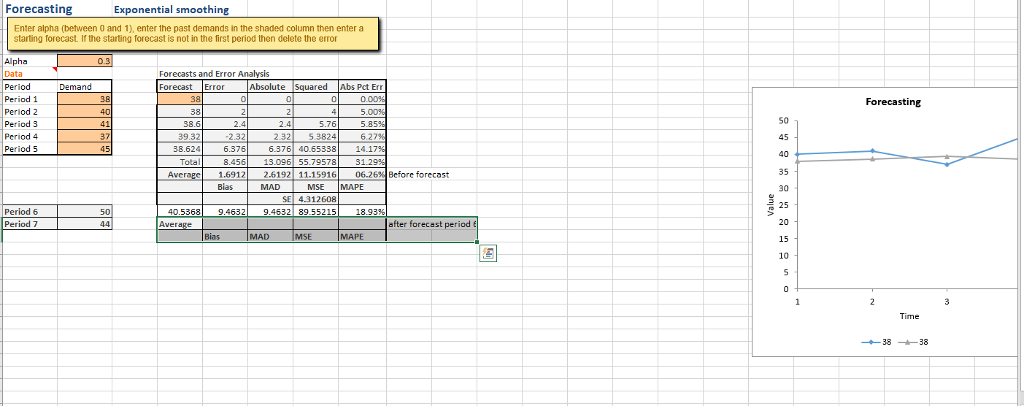Viewport: 1024px width, 406px height.
Task: Select forecast value 39.32
Action: pos(180,136)
